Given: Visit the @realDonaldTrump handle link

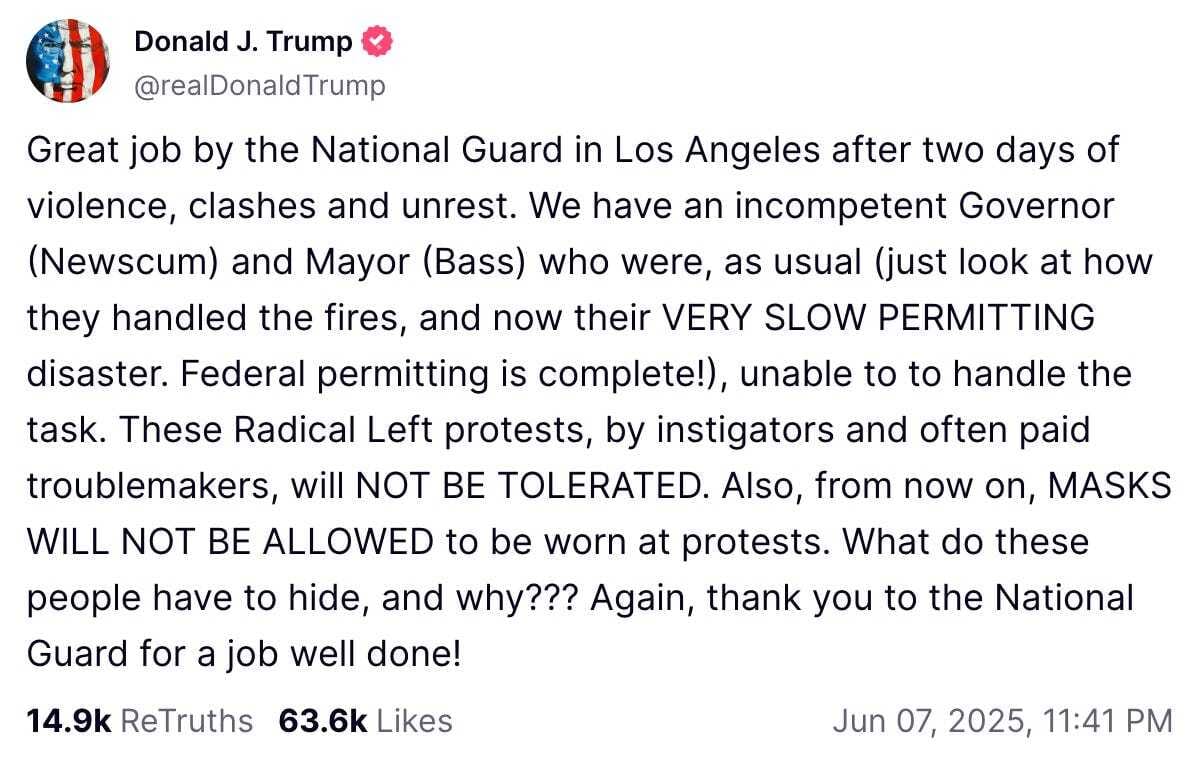Looking at the screenshot, I should coord(260,85).
